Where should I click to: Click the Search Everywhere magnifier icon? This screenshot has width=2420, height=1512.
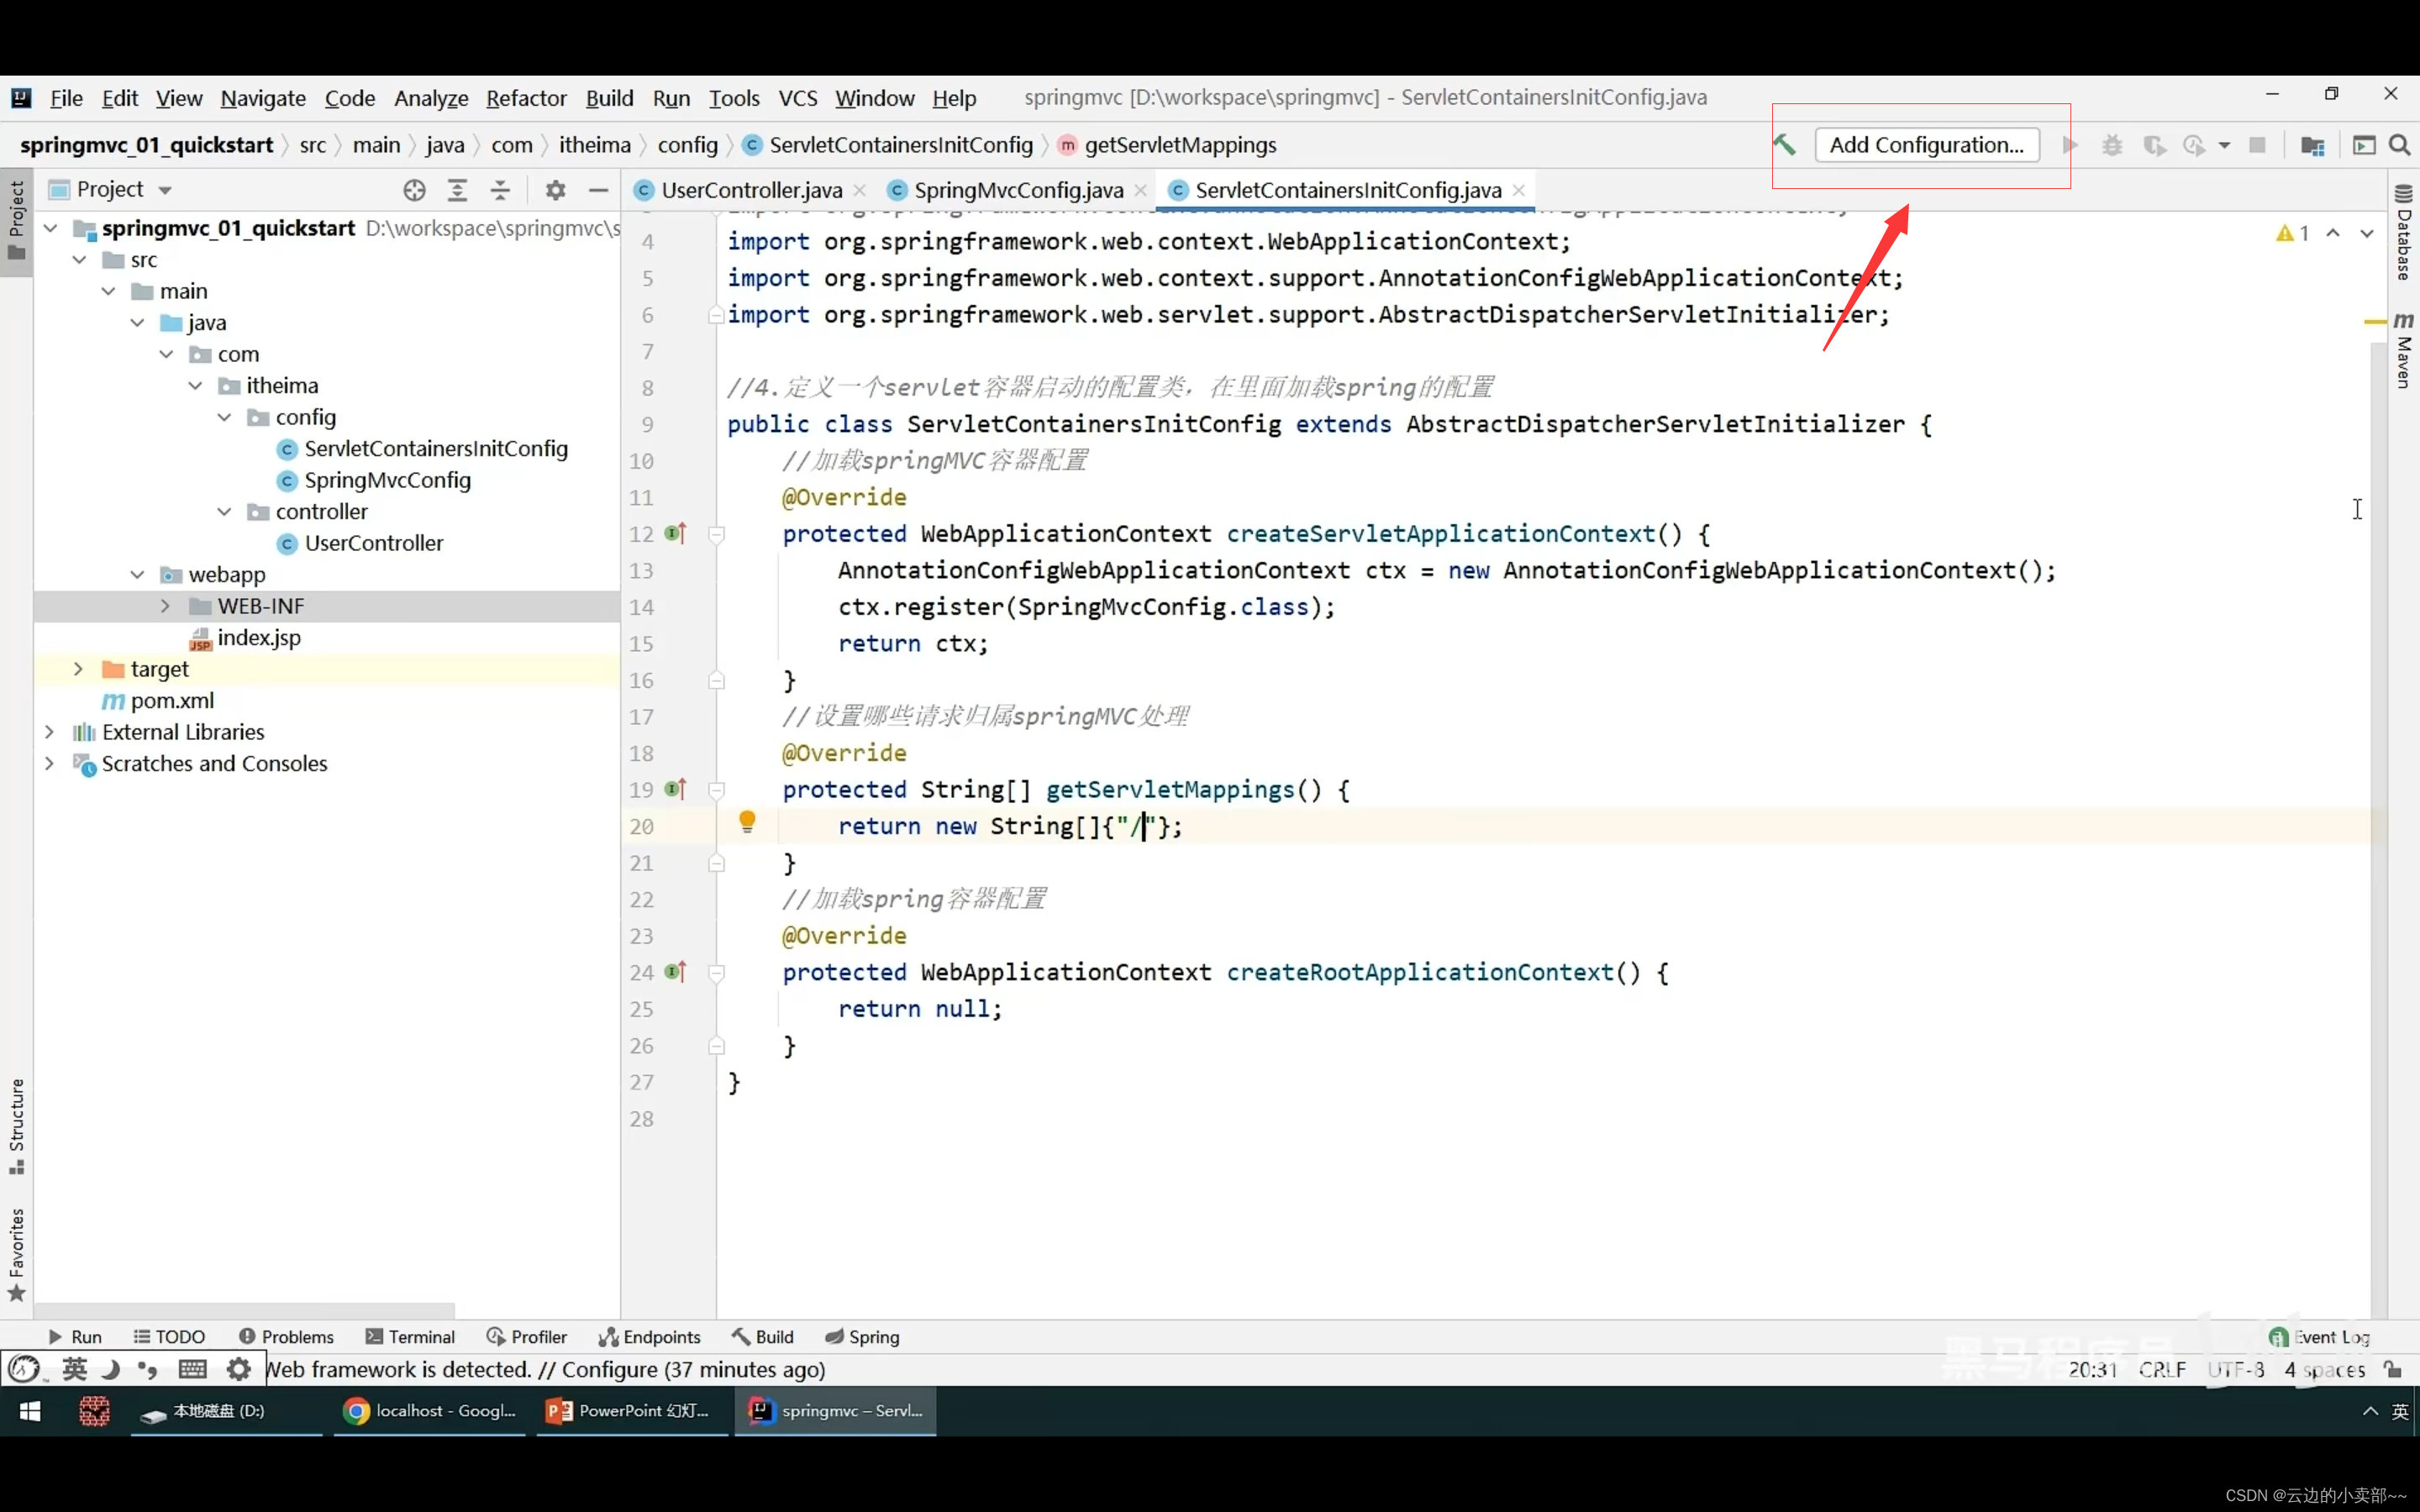click(x=2399, y=145)
